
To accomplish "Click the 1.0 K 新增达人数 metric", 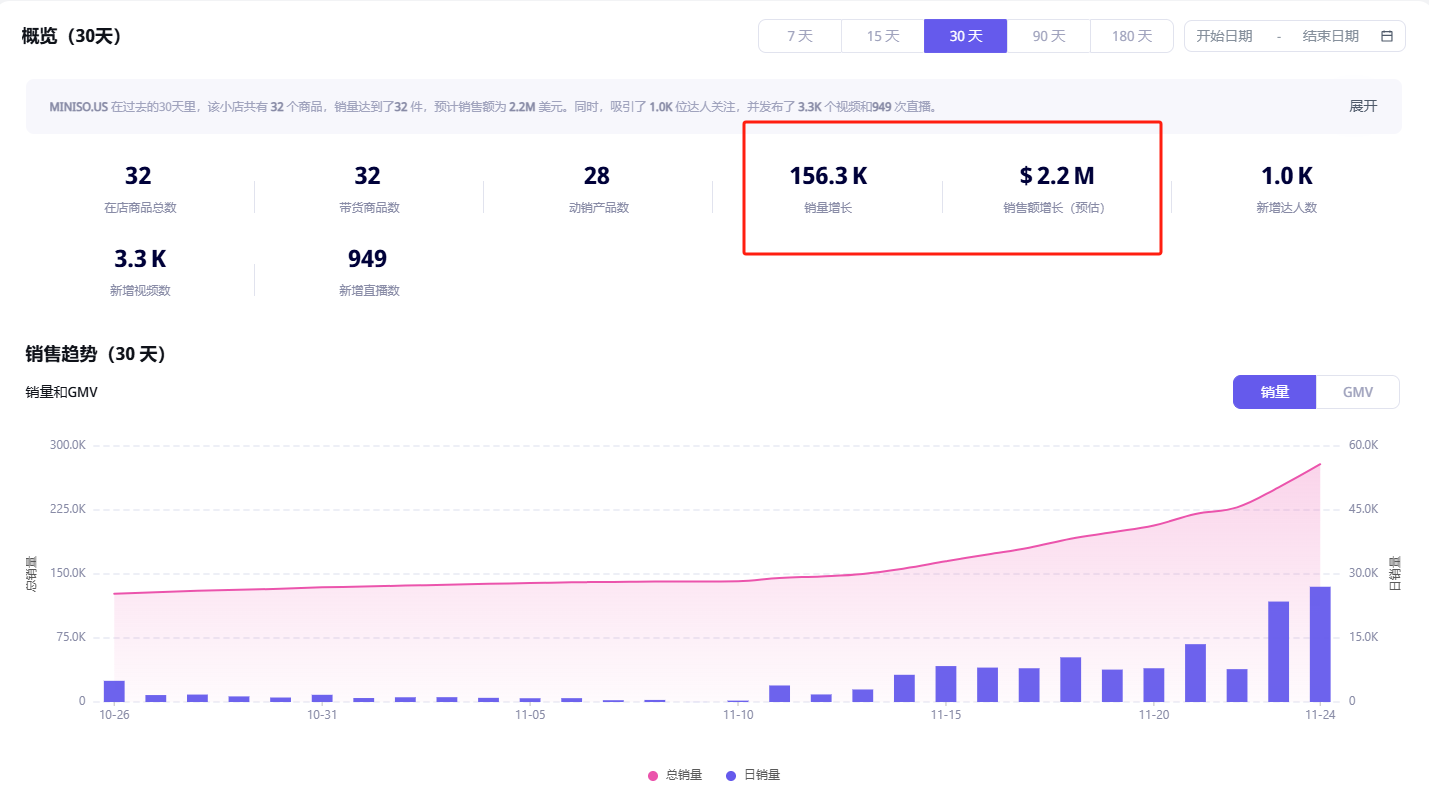I will (x=1286, y=177).
